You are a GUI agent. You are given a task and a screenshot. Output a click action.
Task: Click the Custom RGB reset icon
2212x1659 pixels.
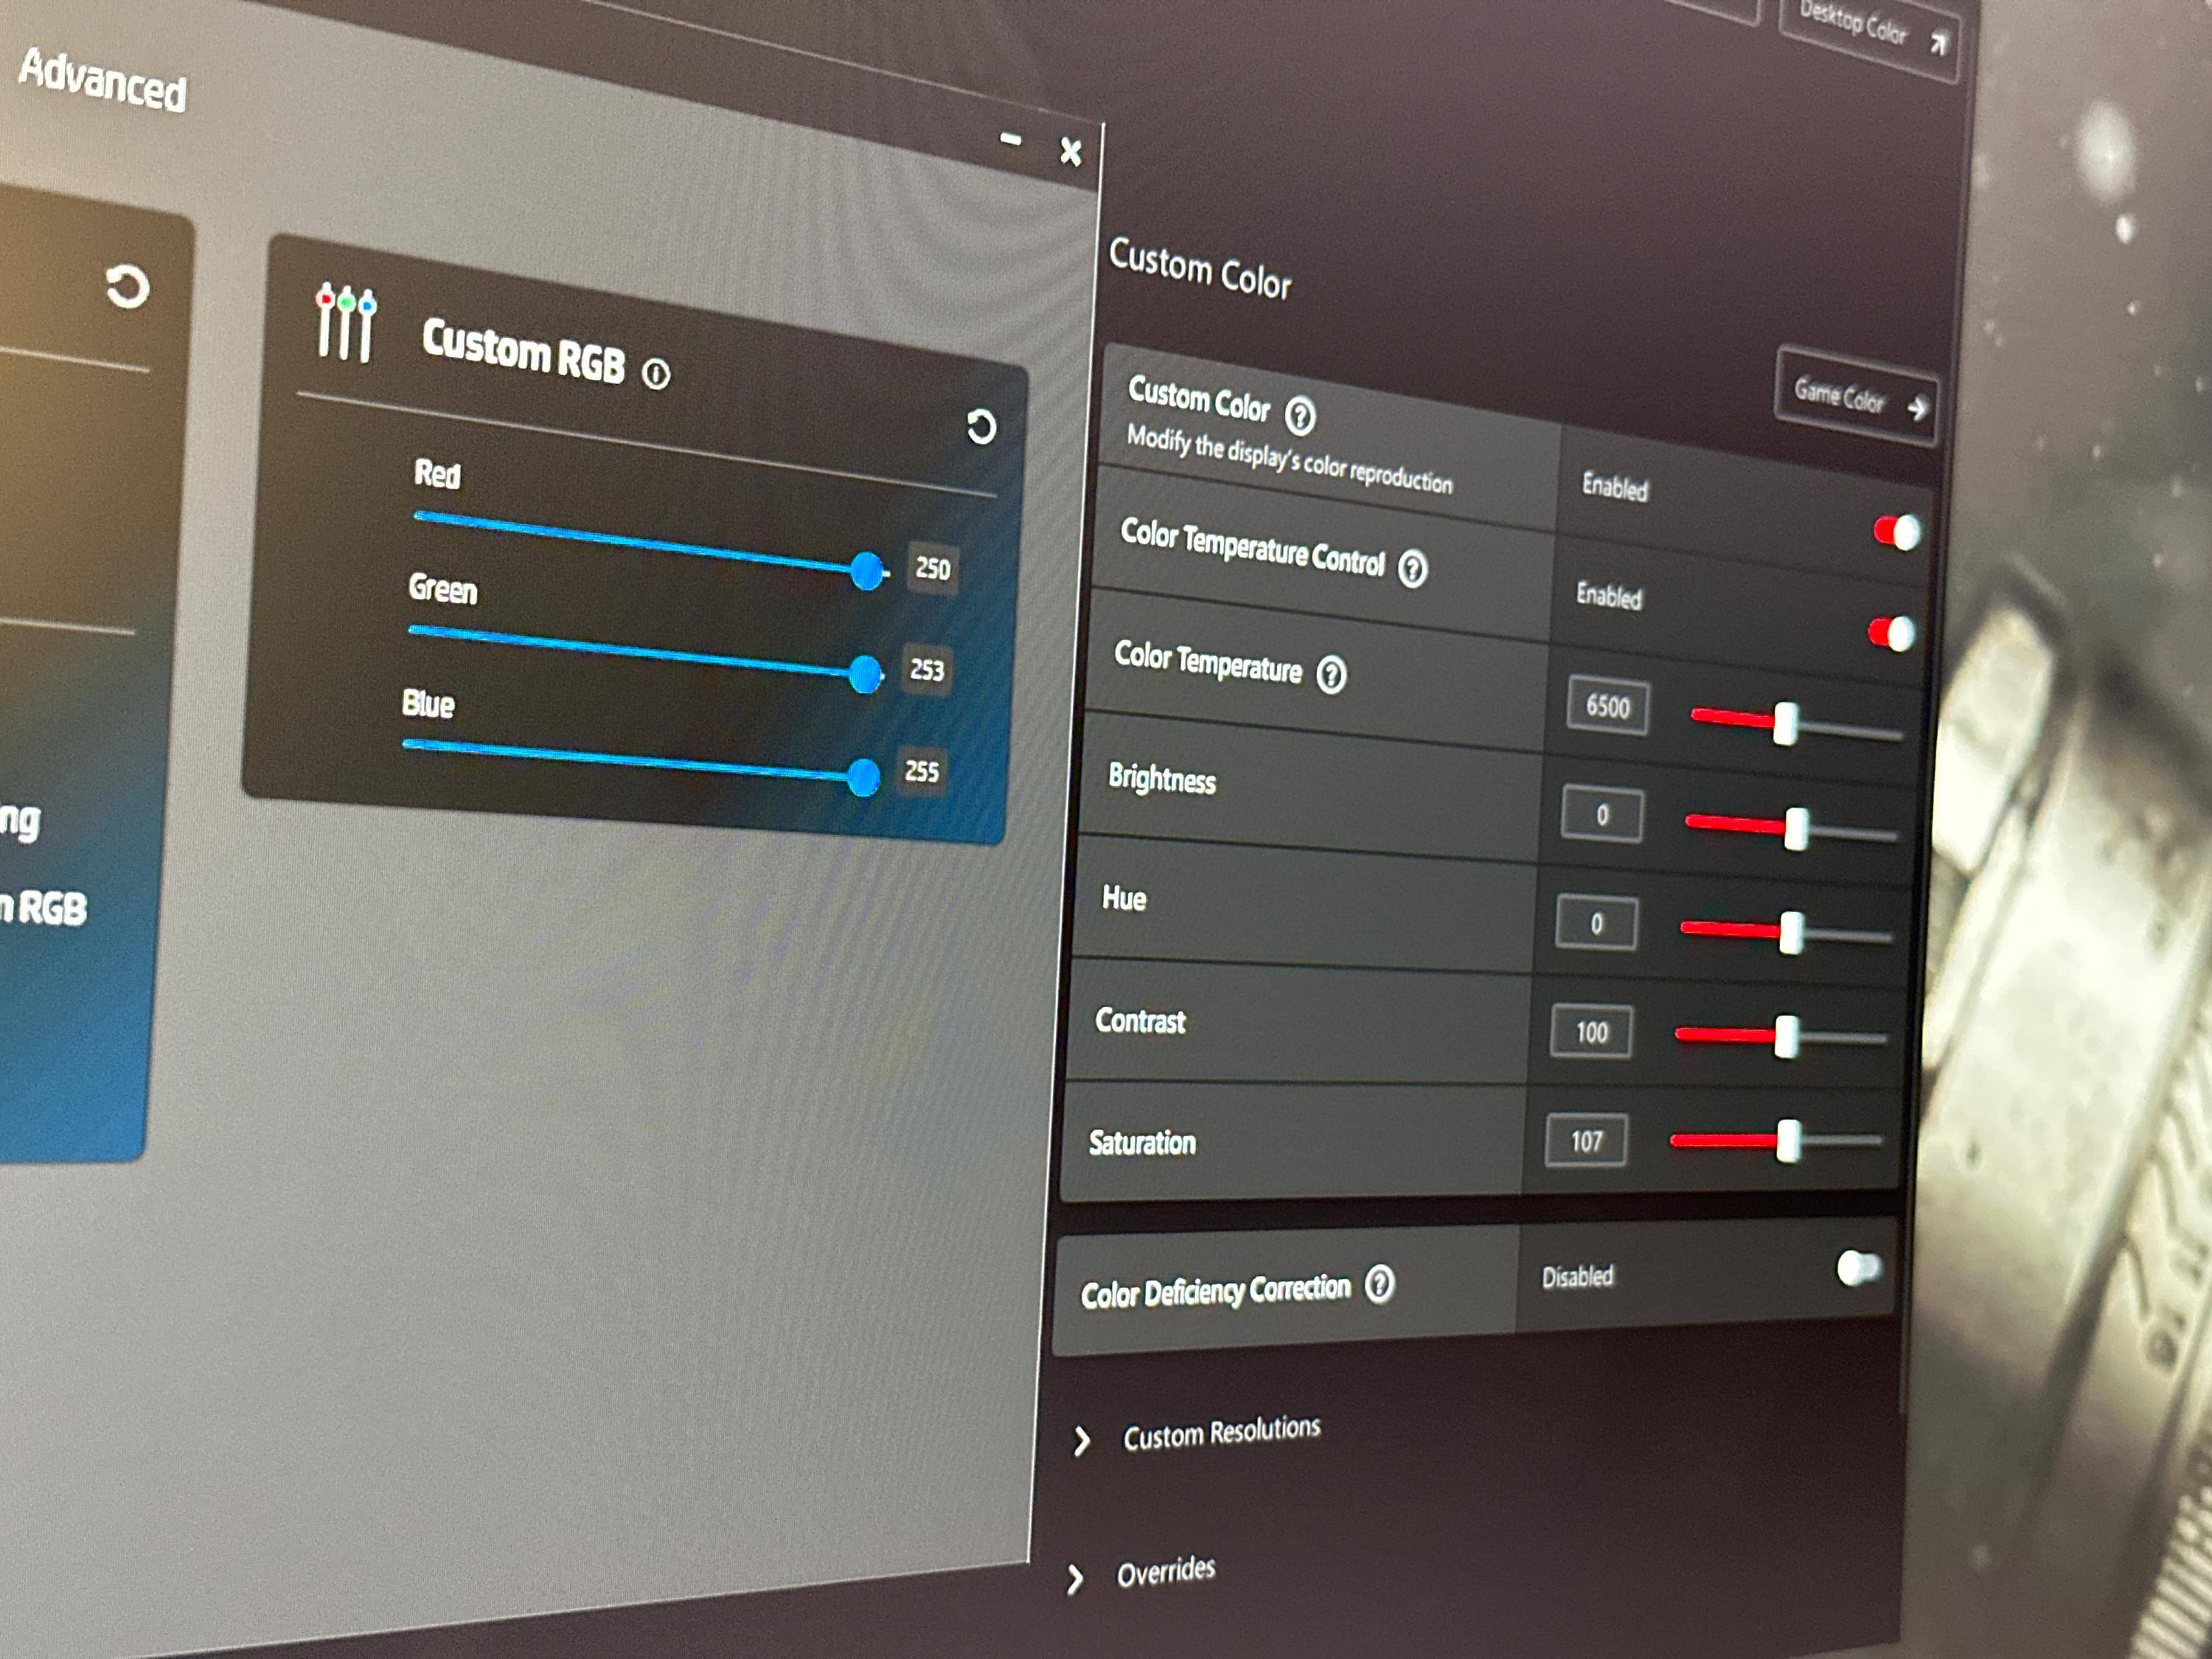point(980,427)
